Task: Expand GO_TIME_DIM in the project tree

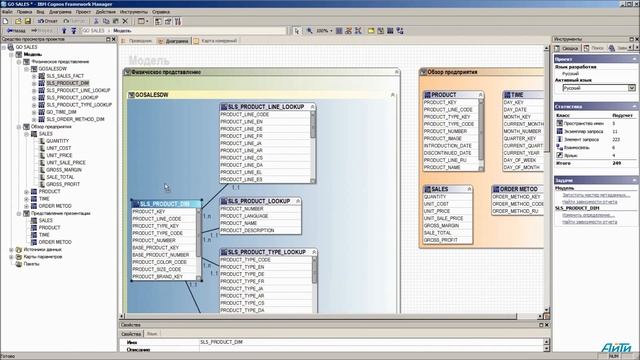Action: pyautogui.click(x=34, y=112)
